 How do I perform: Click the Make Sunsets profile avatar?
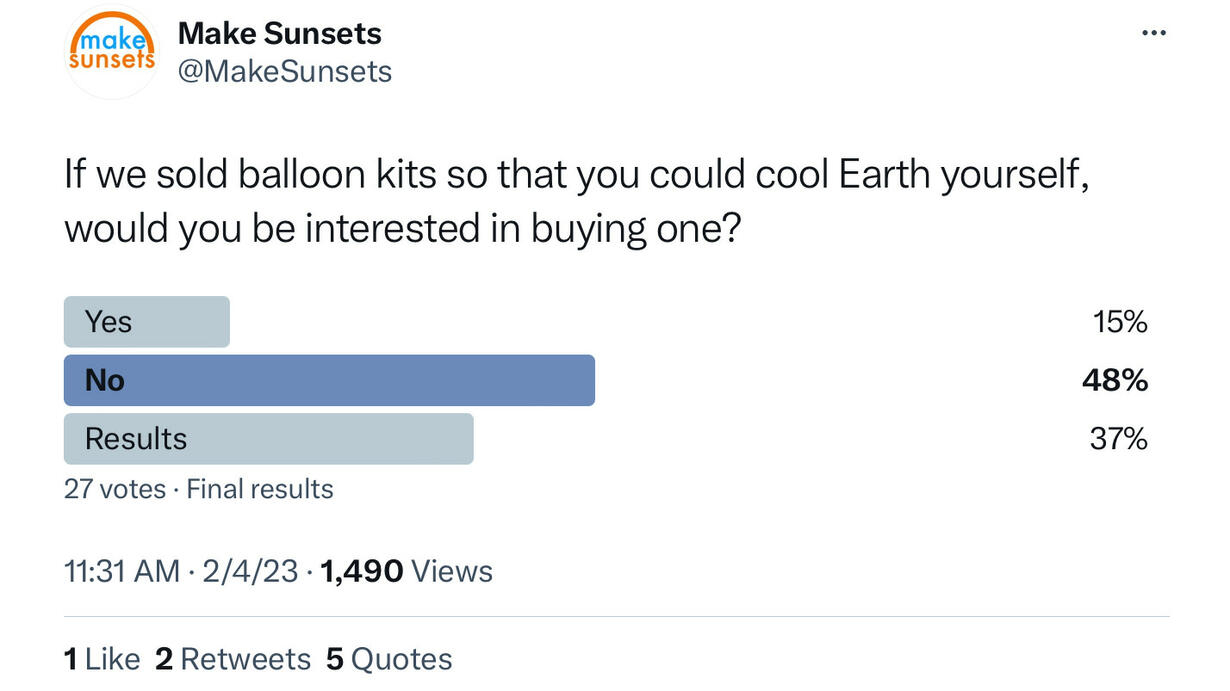pyautogui.click(x=111, y=52)
